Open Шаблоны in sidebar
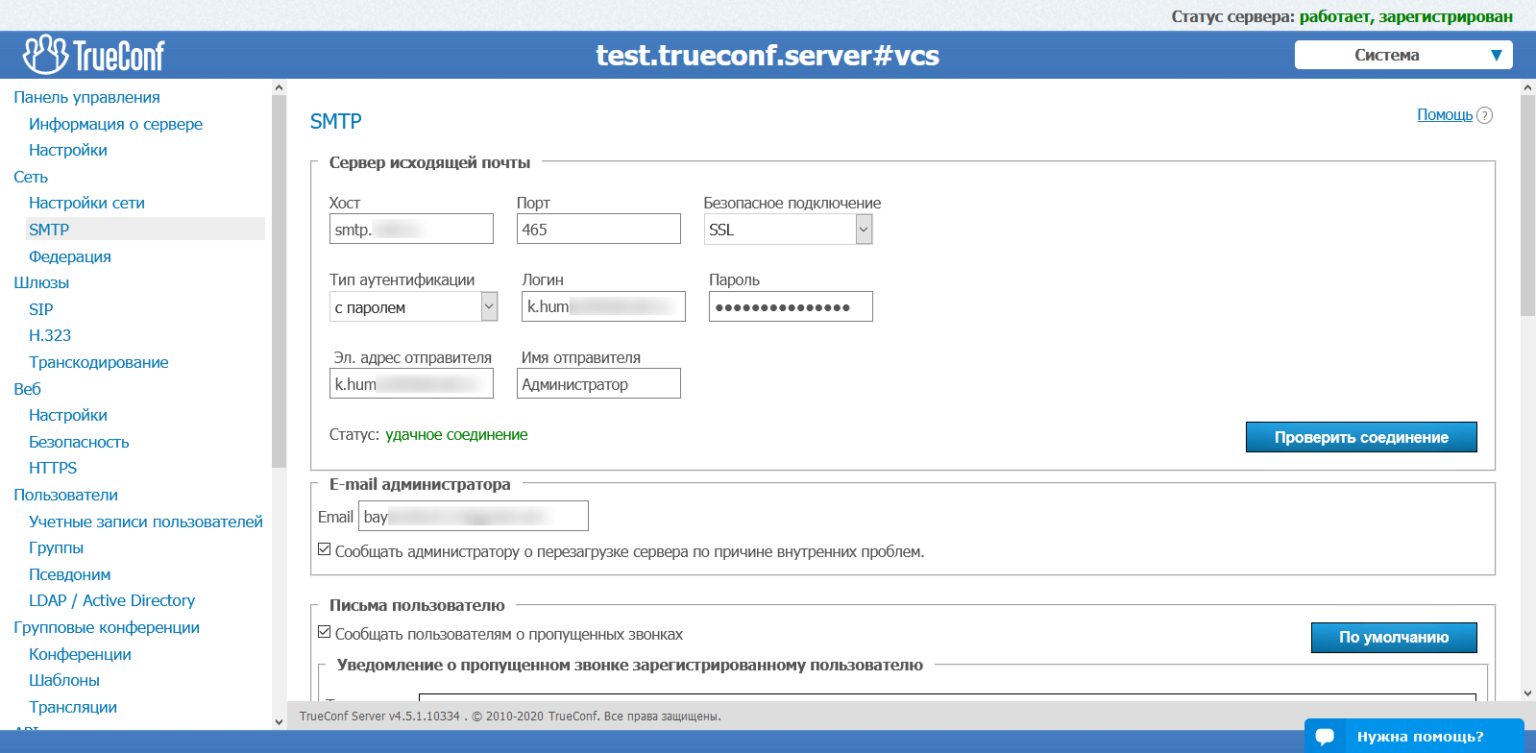1536x753 pixels. (x=64, y=680)
